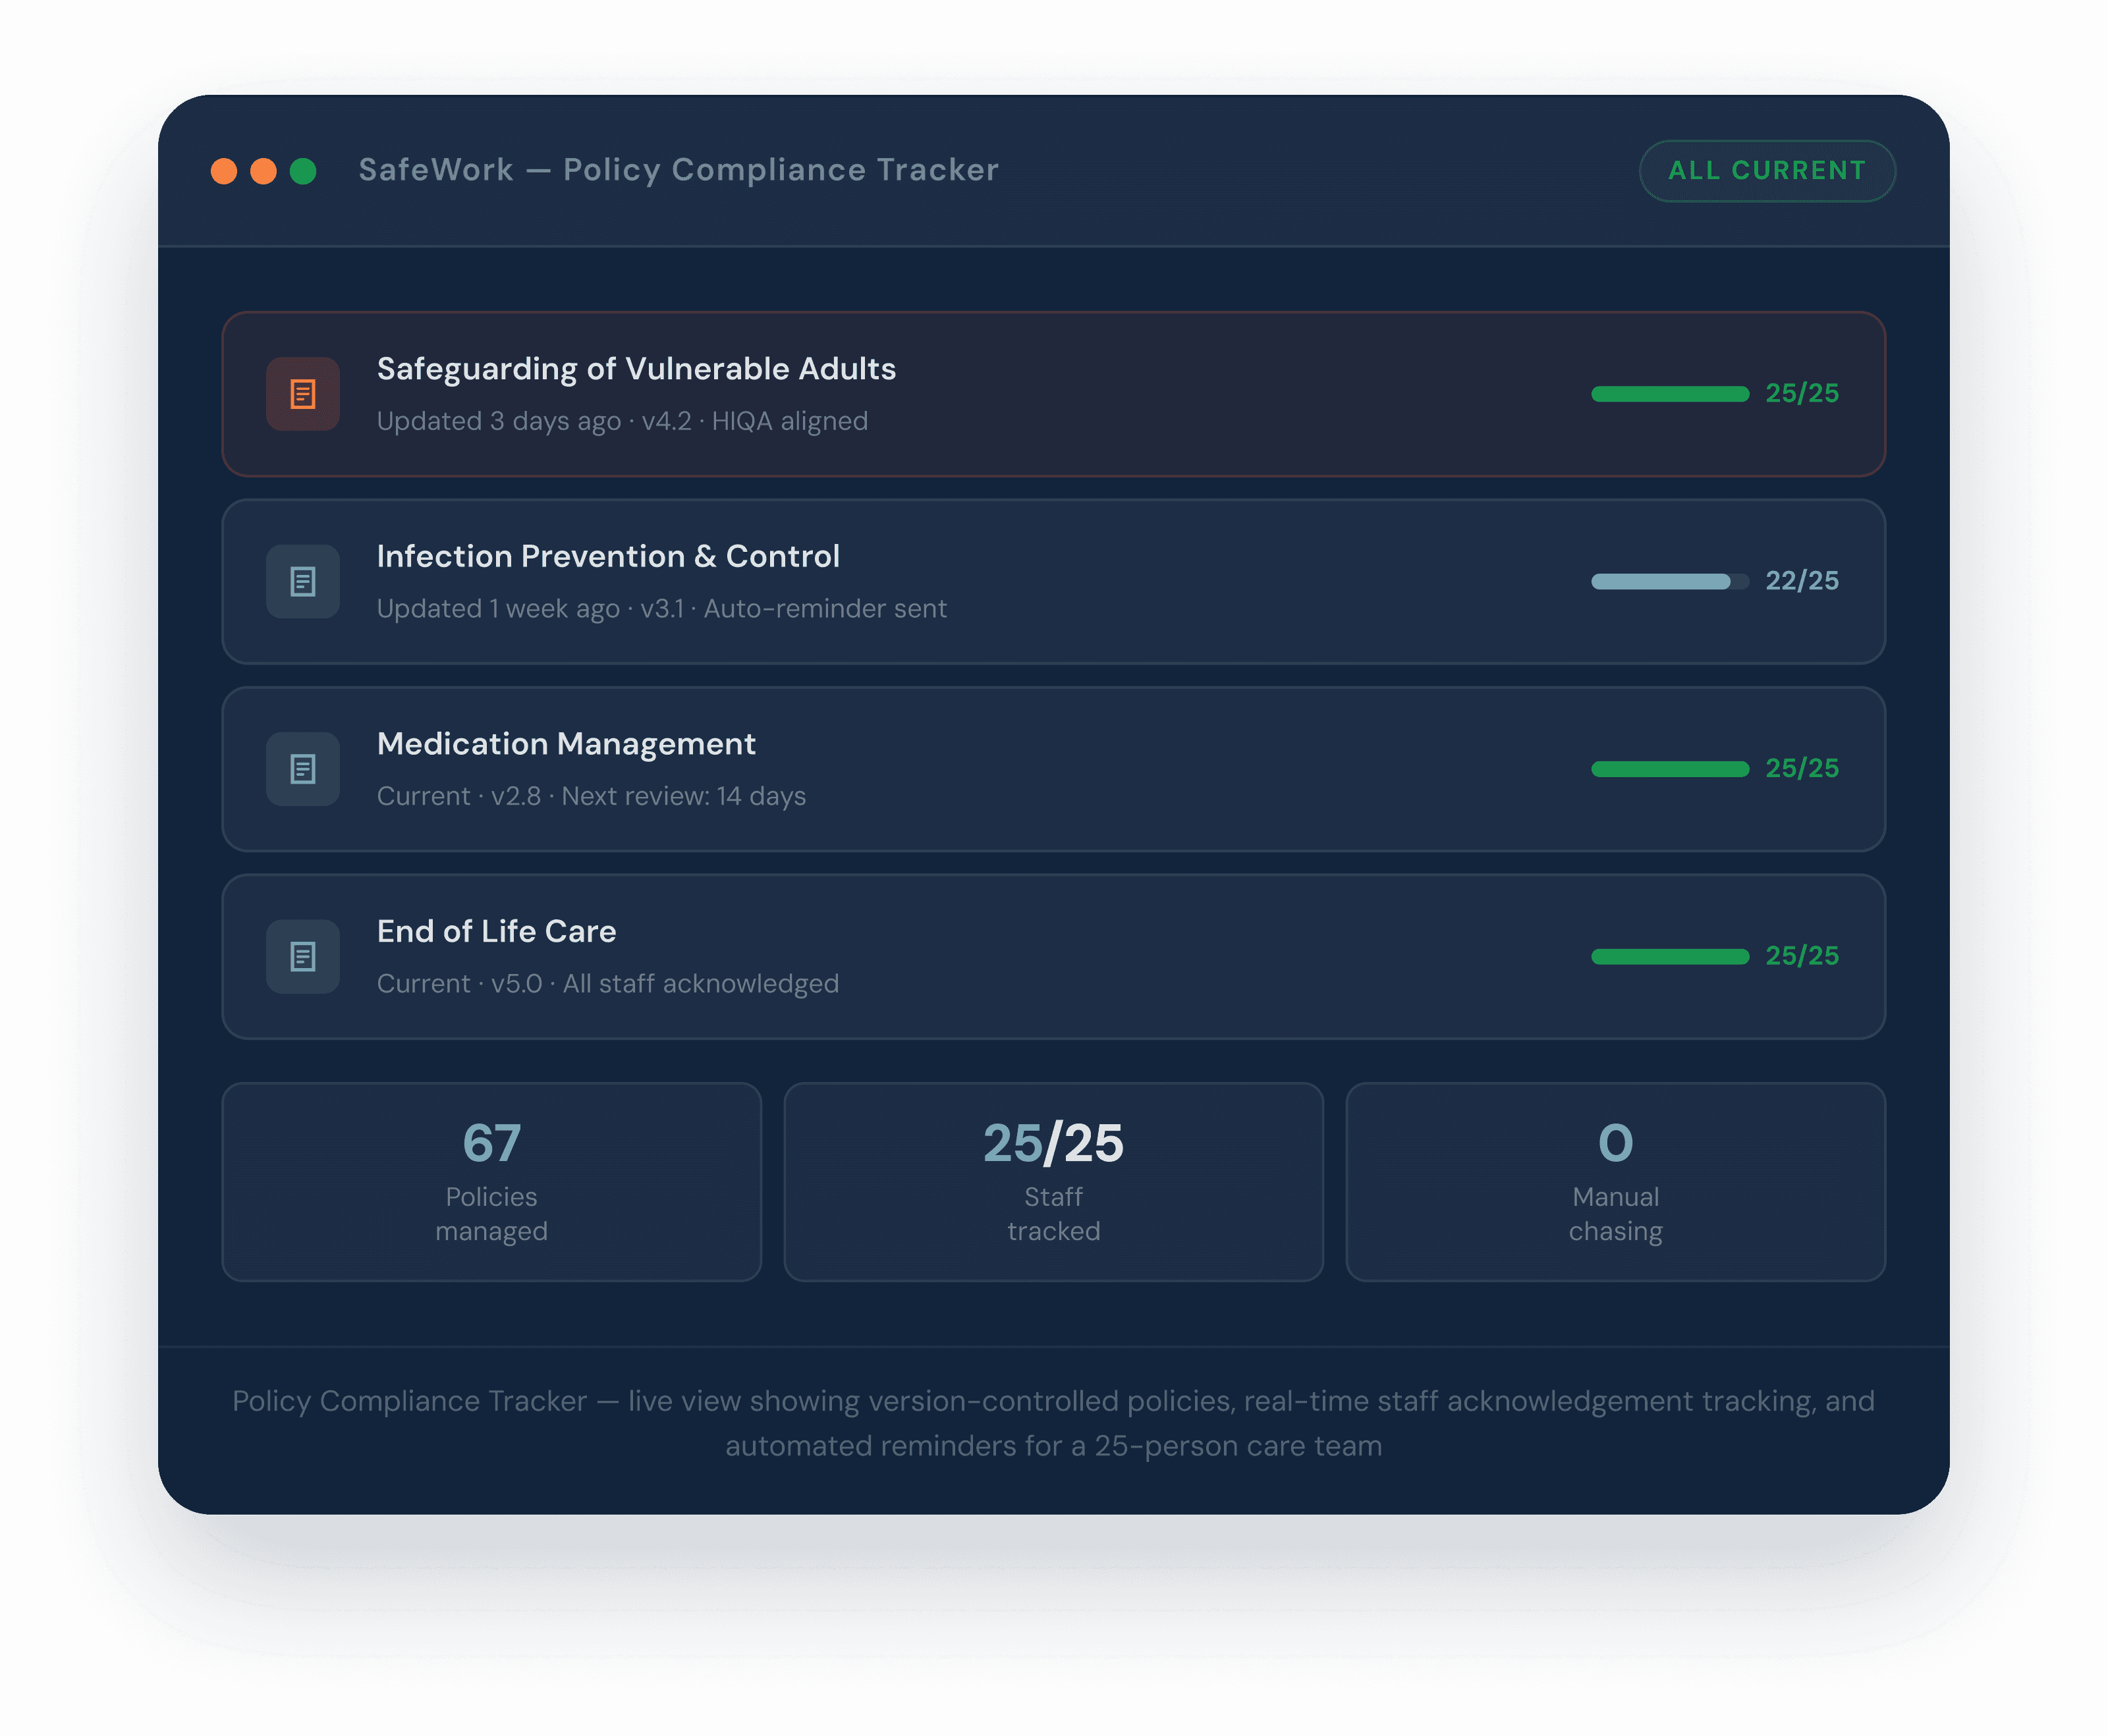Open the Safeguarding of Vulnerable Adults policy
The image size is (2108, 1736).
pyautogui.click(x=636, y=369)
